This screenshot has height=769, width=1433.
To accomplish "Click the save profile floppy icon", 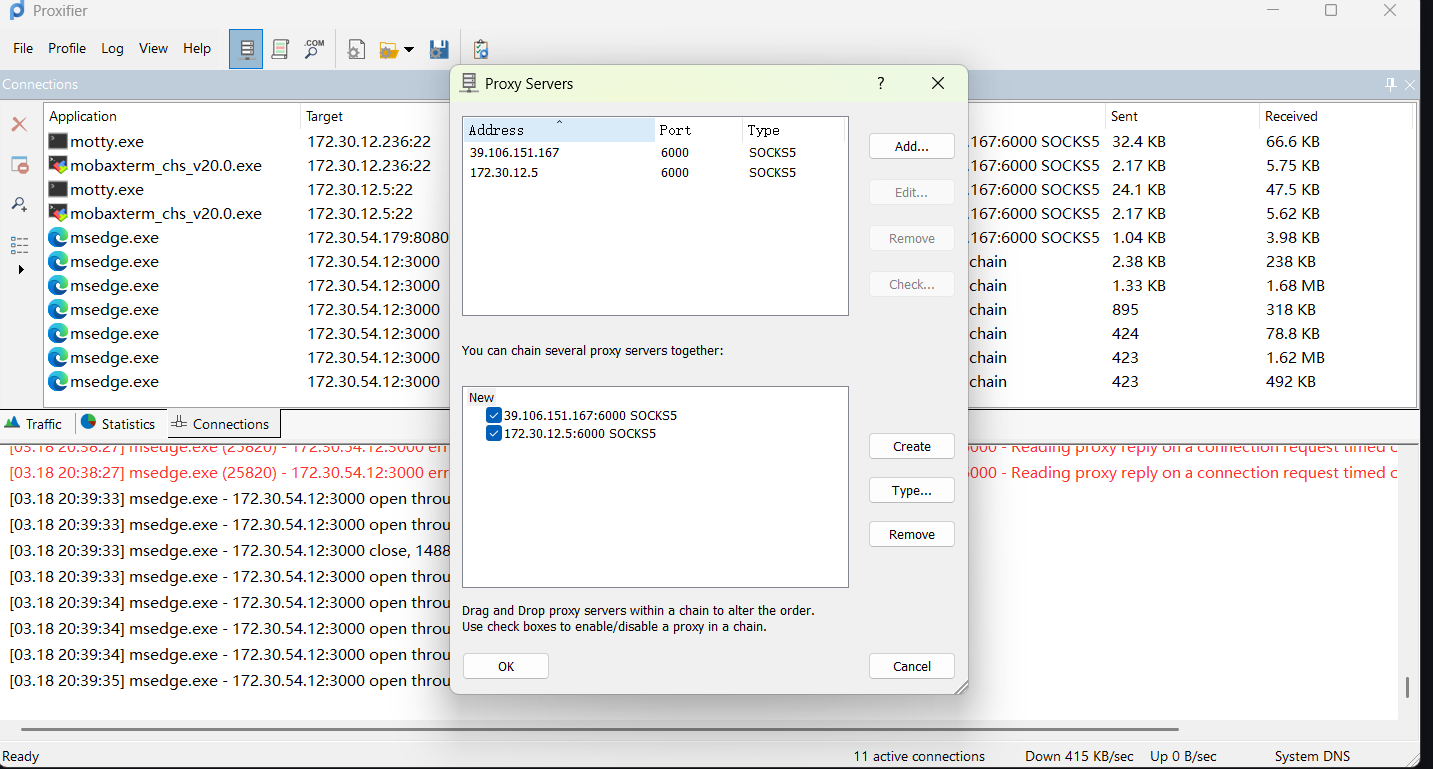I will (438, 49).
